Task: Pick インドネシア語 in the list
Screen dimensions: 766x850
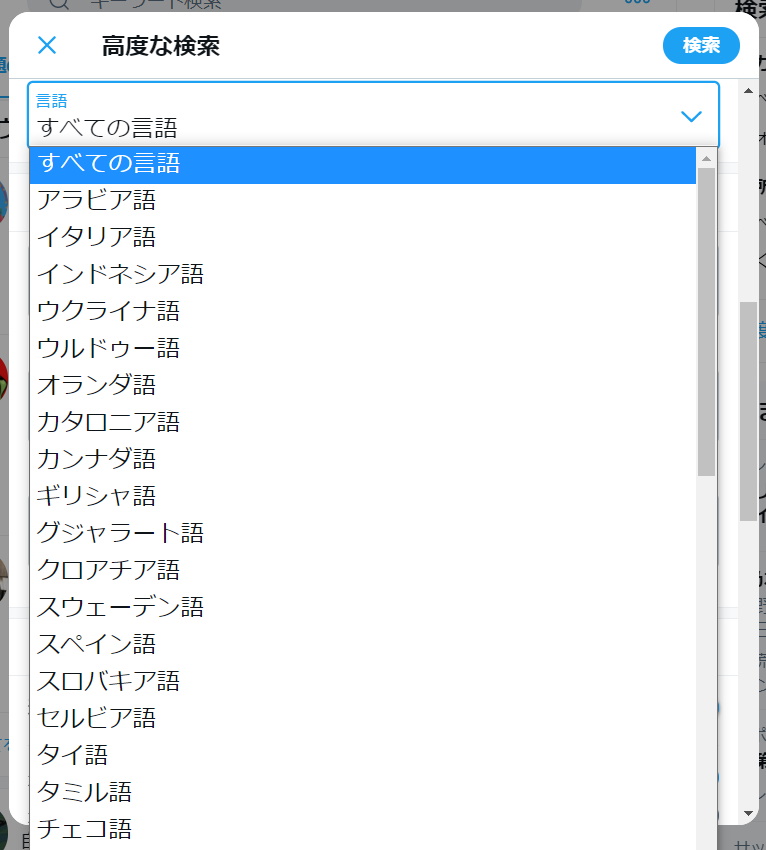Action: tap(120, 274)
